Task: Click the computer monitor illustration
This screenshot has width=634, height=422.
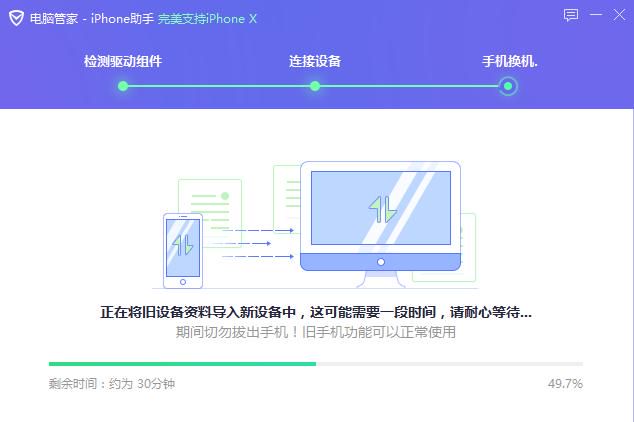Action: coord(380,224)
